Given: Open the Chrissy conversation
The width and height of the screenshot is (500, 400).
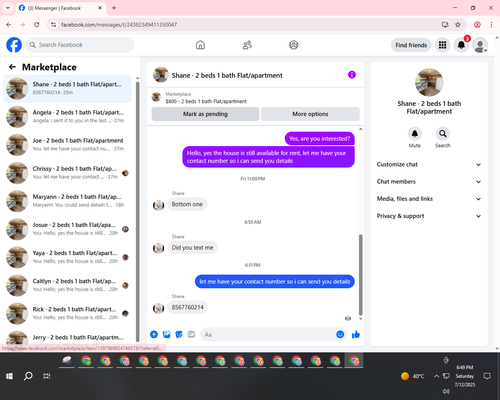Looking at the screenshot, I should (x=67, y=173).
